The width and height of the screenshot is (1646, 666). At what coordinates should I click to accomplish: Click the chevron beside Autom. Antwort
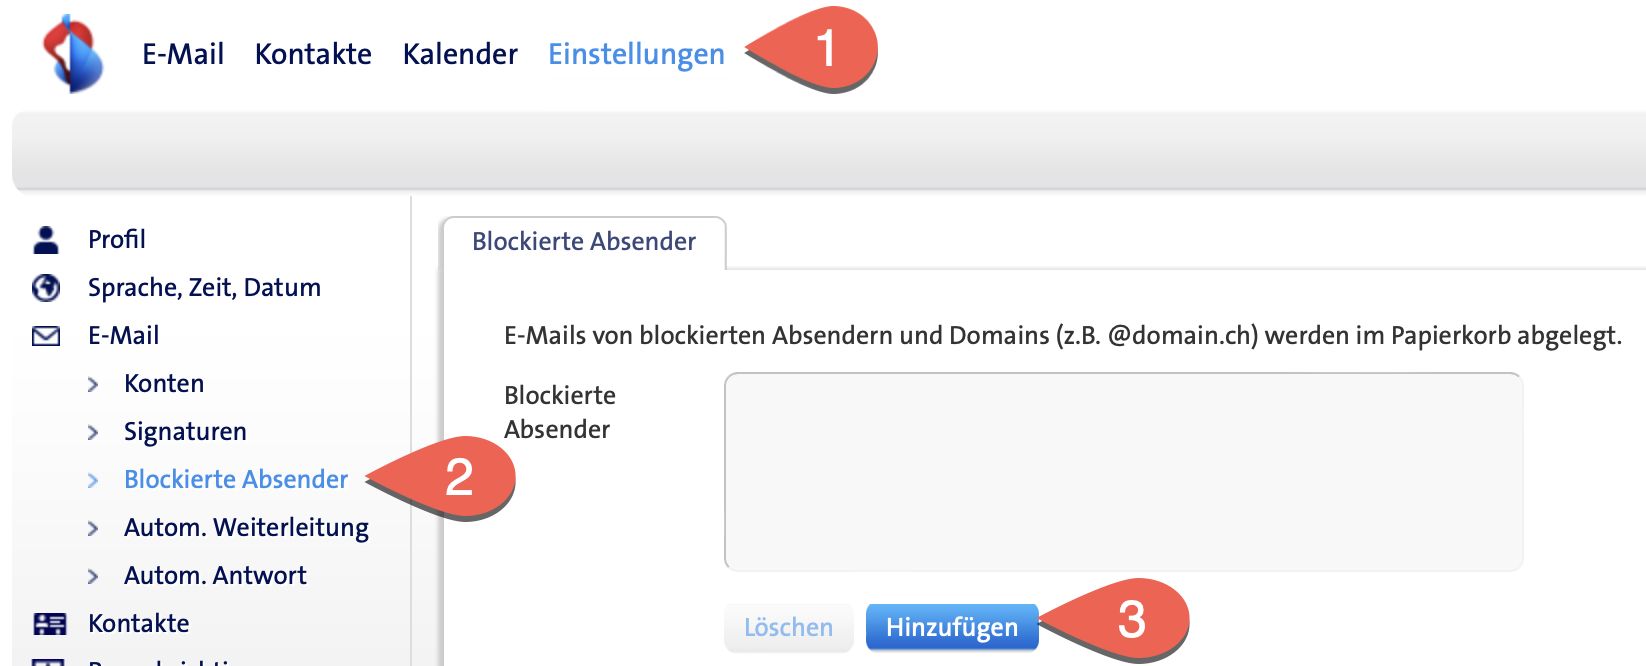click(93, 576)
